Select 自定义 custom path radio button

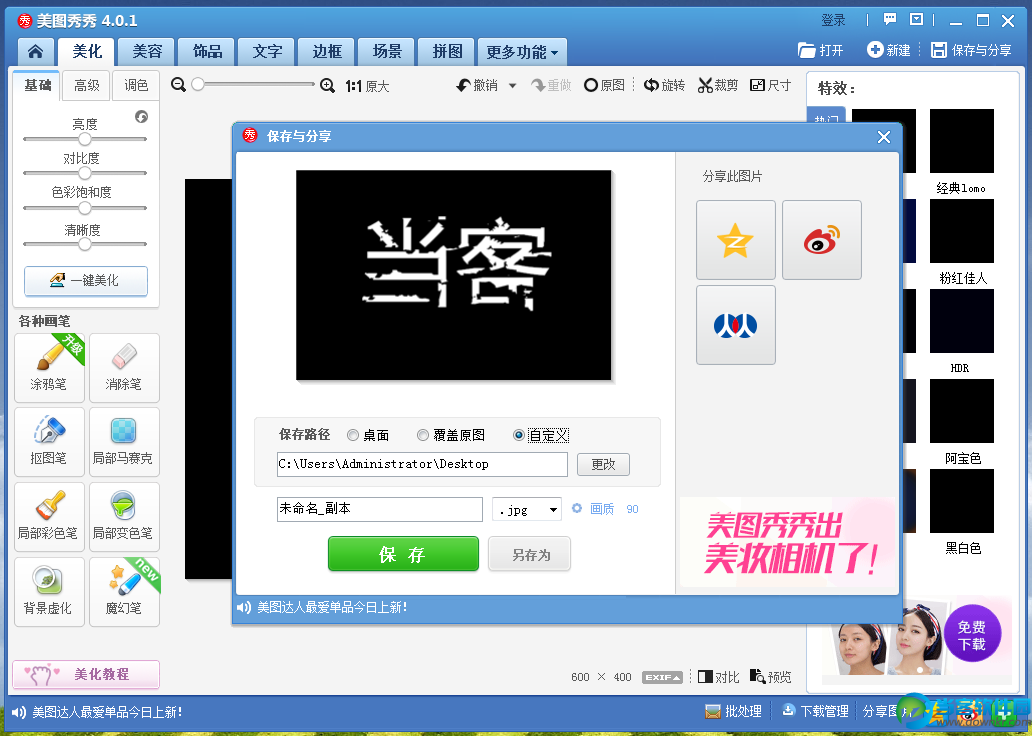tap(519, 435)
